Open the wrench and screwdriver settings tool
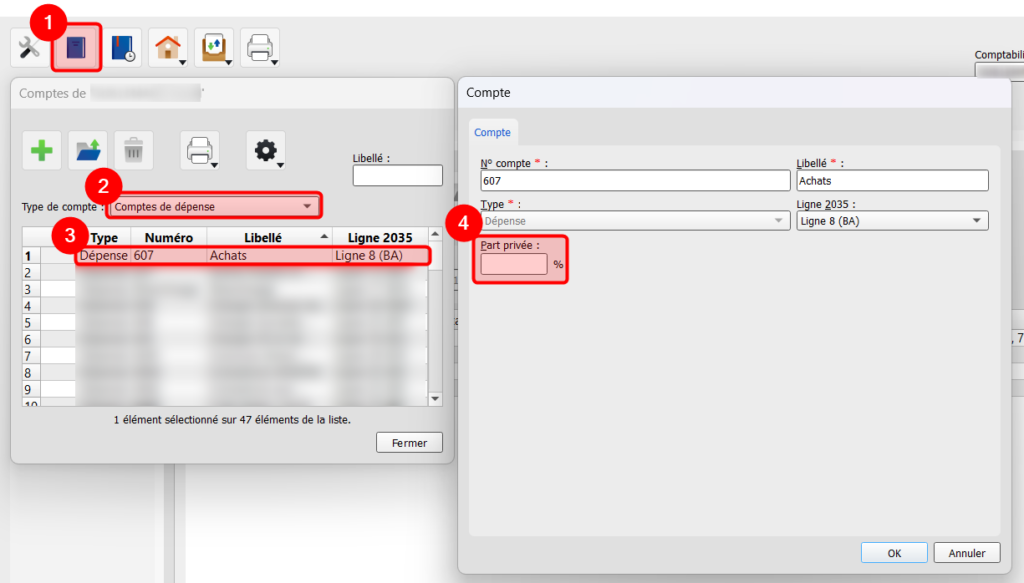This screenshot has width=1024, height=583. point(29,48)
